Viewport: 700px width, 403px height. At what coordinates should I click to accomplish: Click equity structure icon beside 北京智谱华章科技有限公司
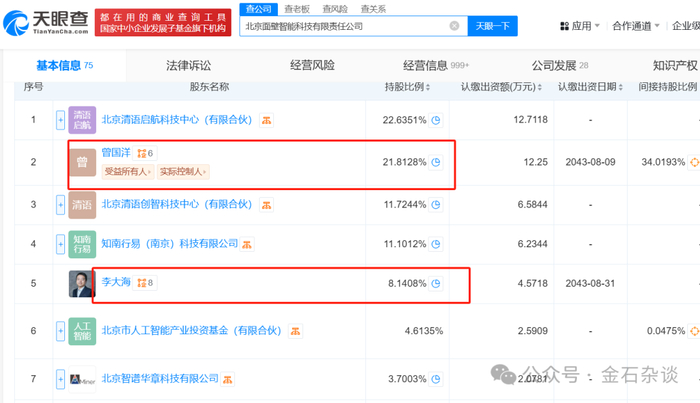point(228,379)
